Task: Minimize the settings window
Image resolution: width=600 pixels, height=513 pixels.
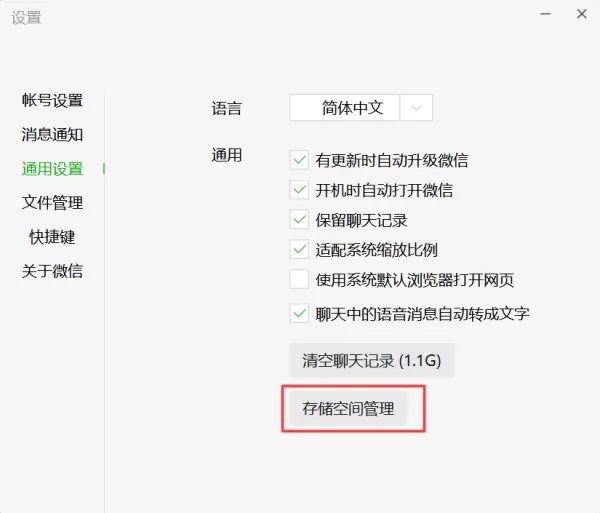Action: tap(545, 14)
